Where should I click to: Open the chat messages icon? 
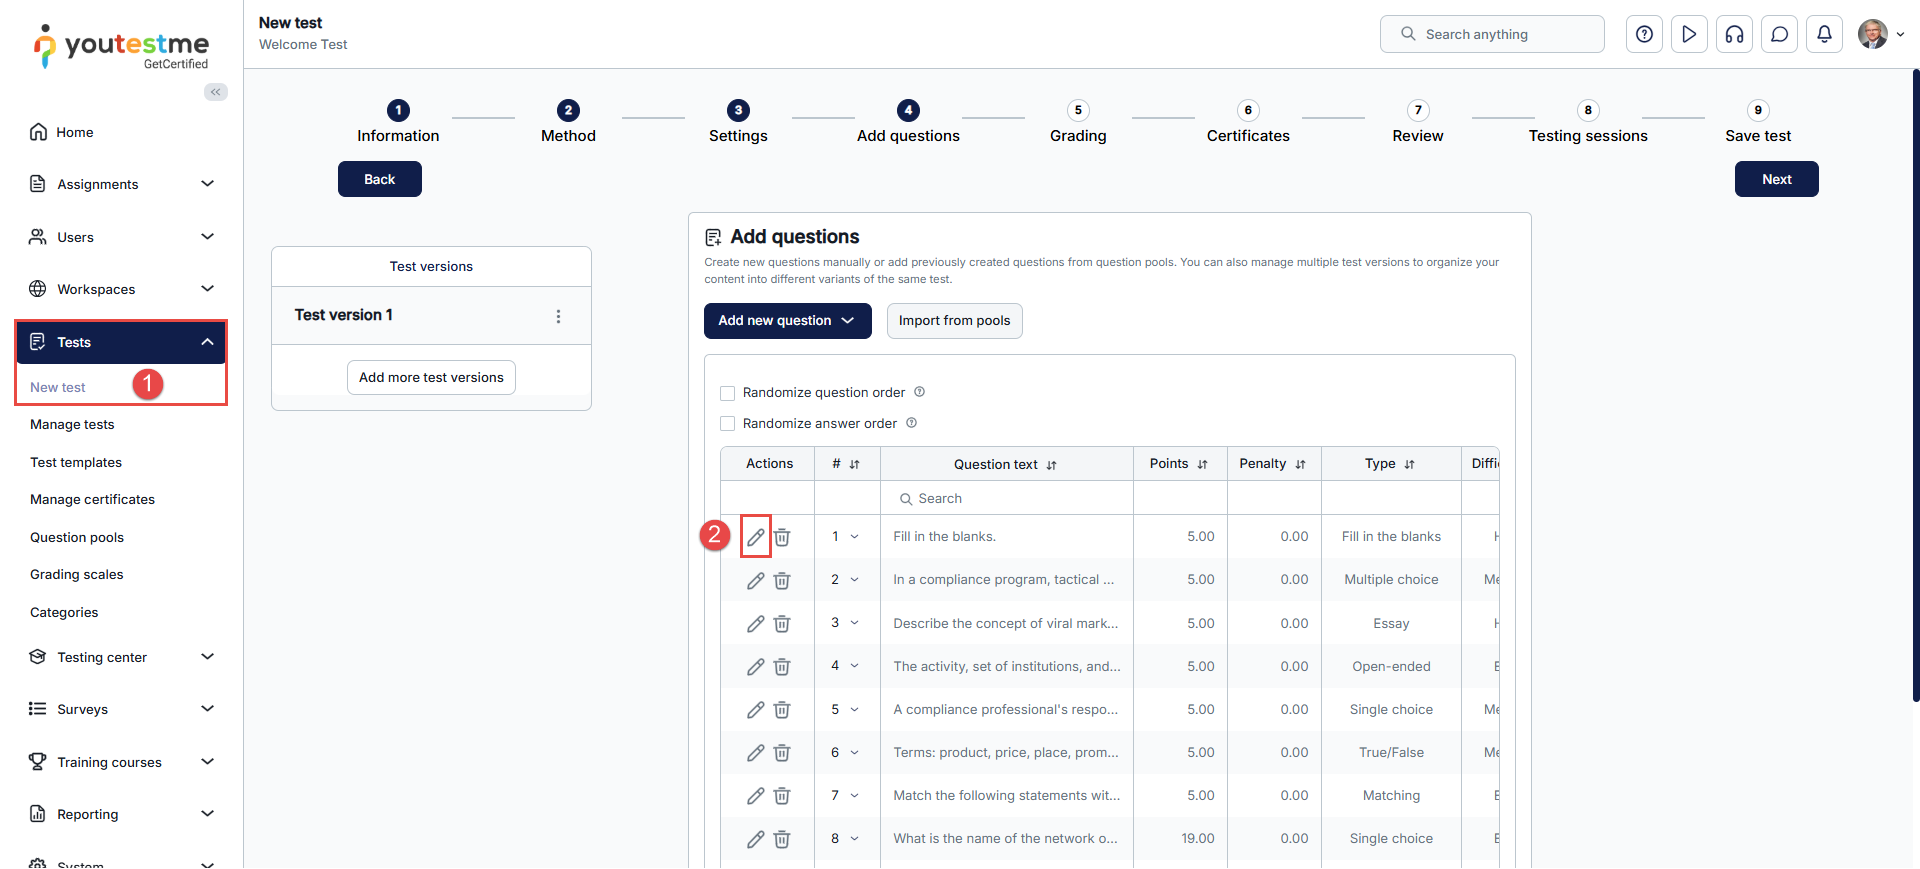point(1779,34)
